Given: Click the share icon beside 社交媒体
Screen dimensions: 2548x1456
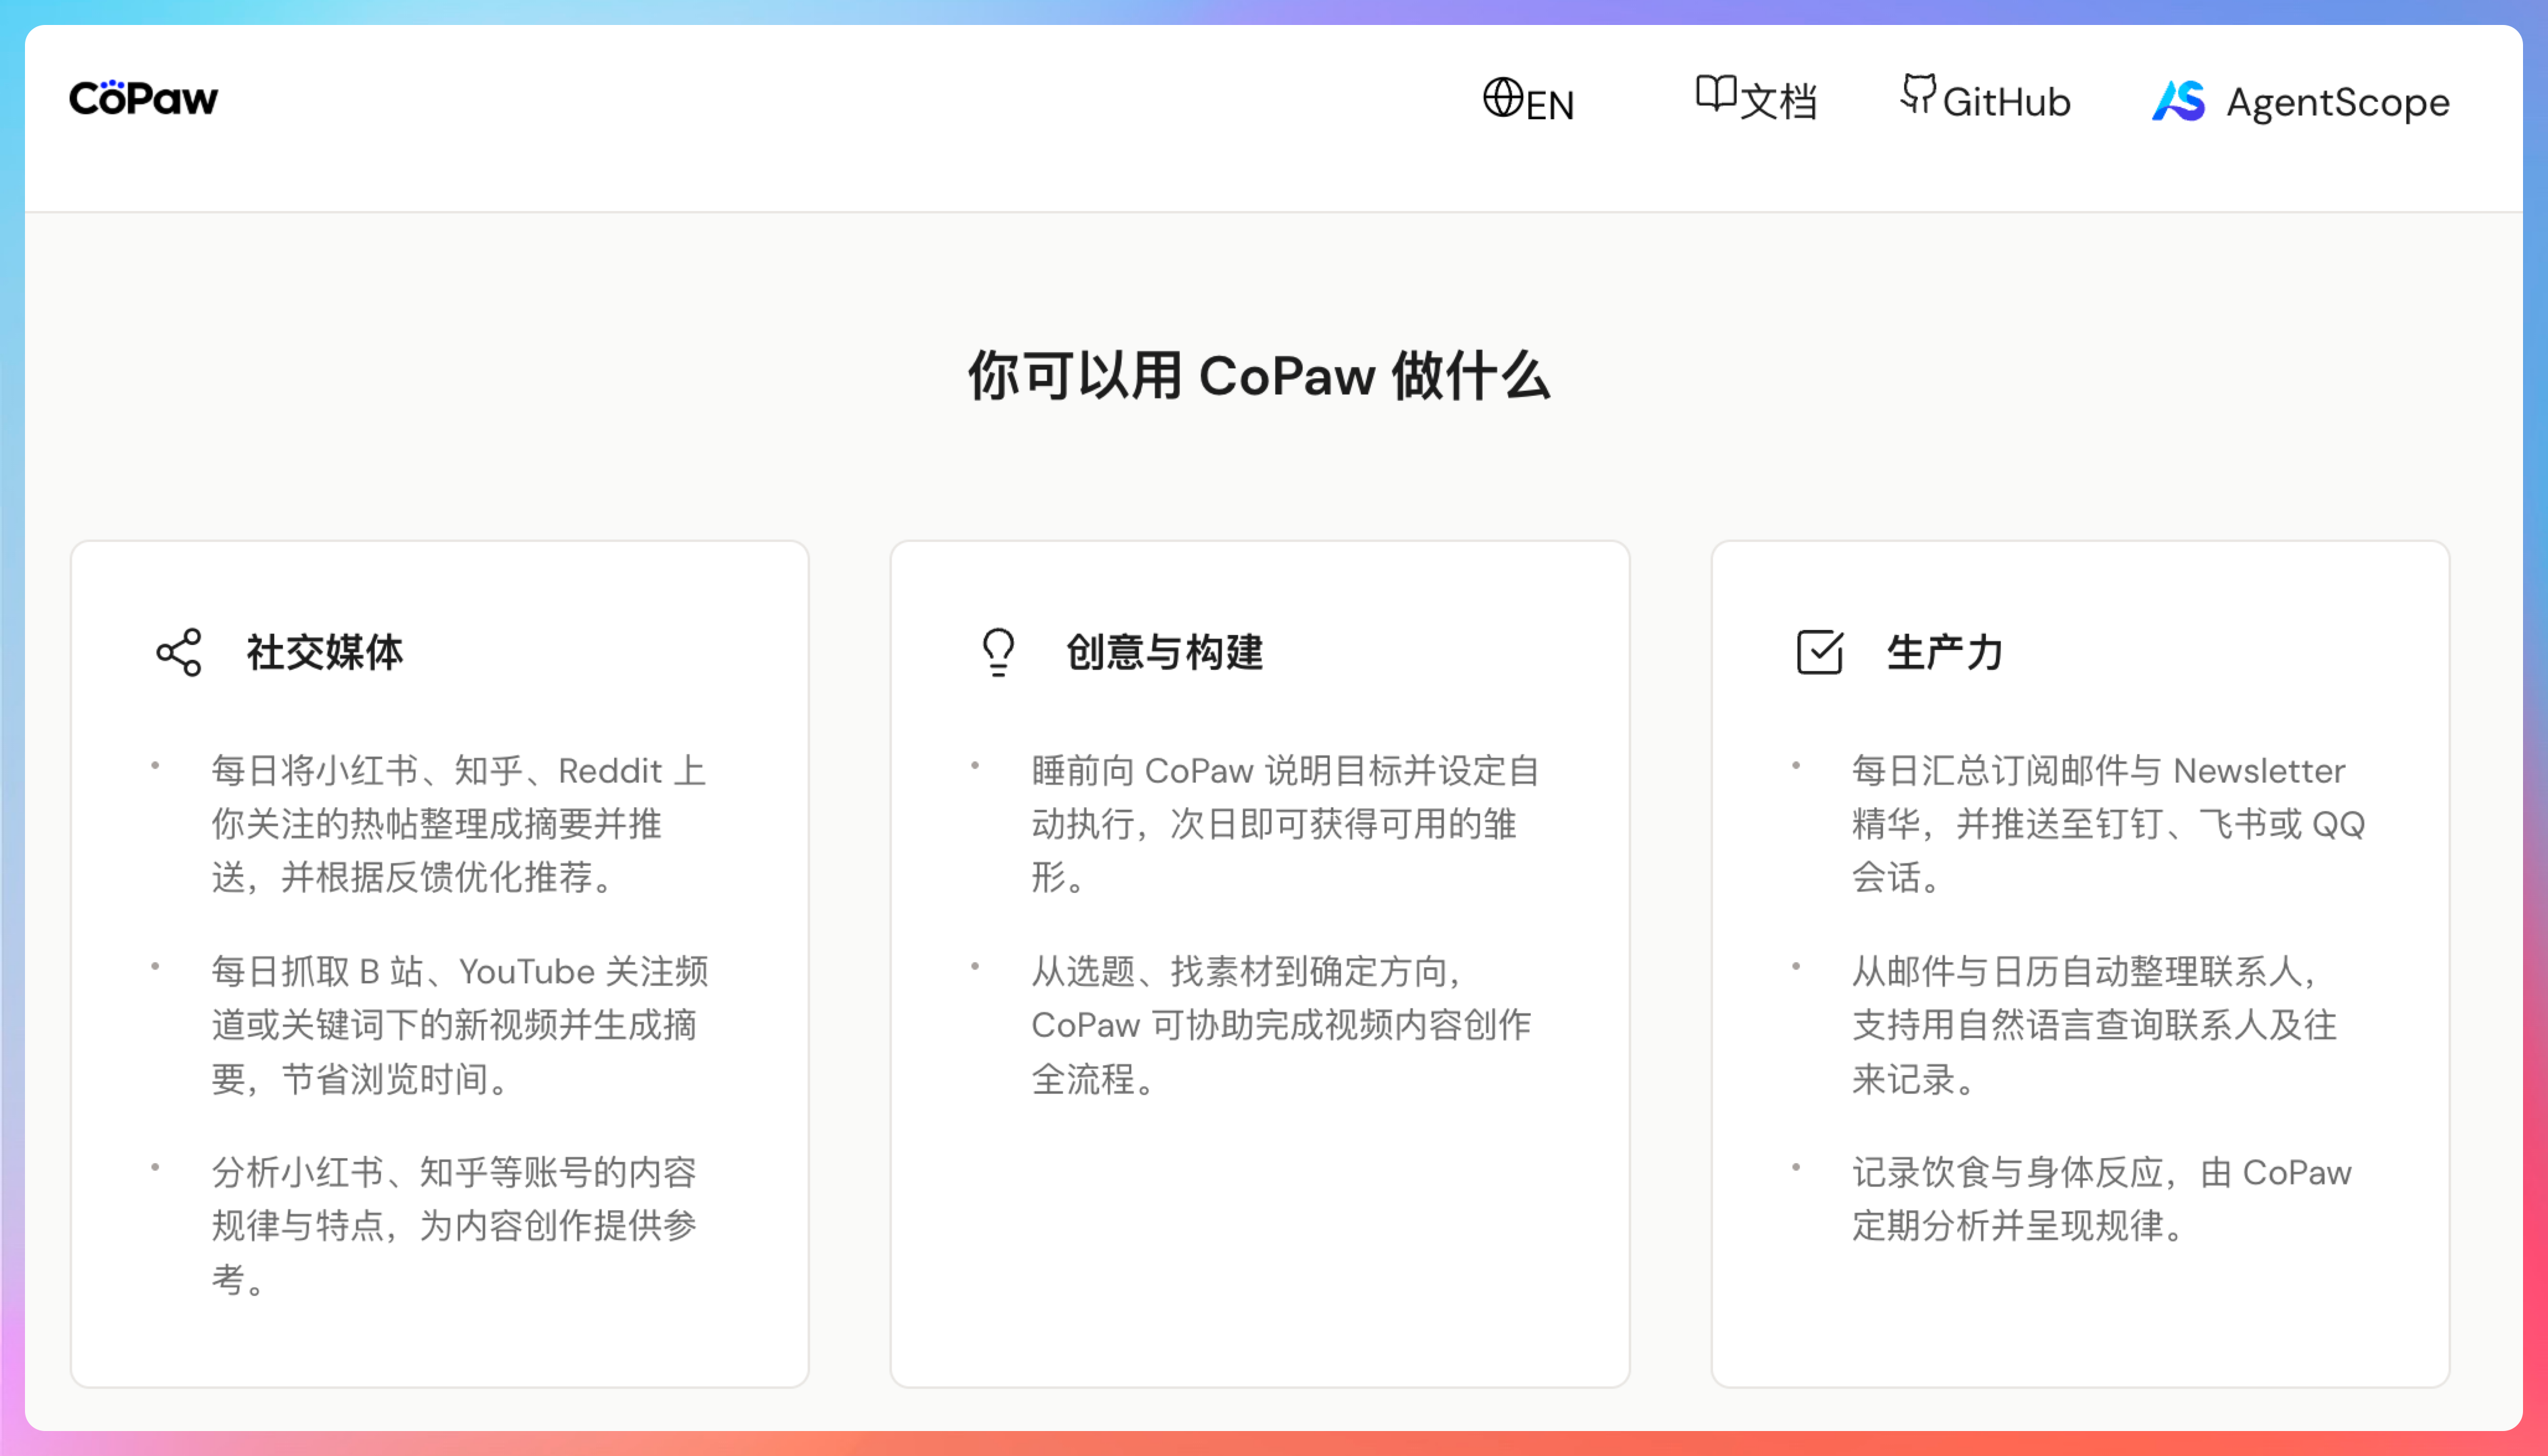Looking at the screenshot, I should click(179, 653).
